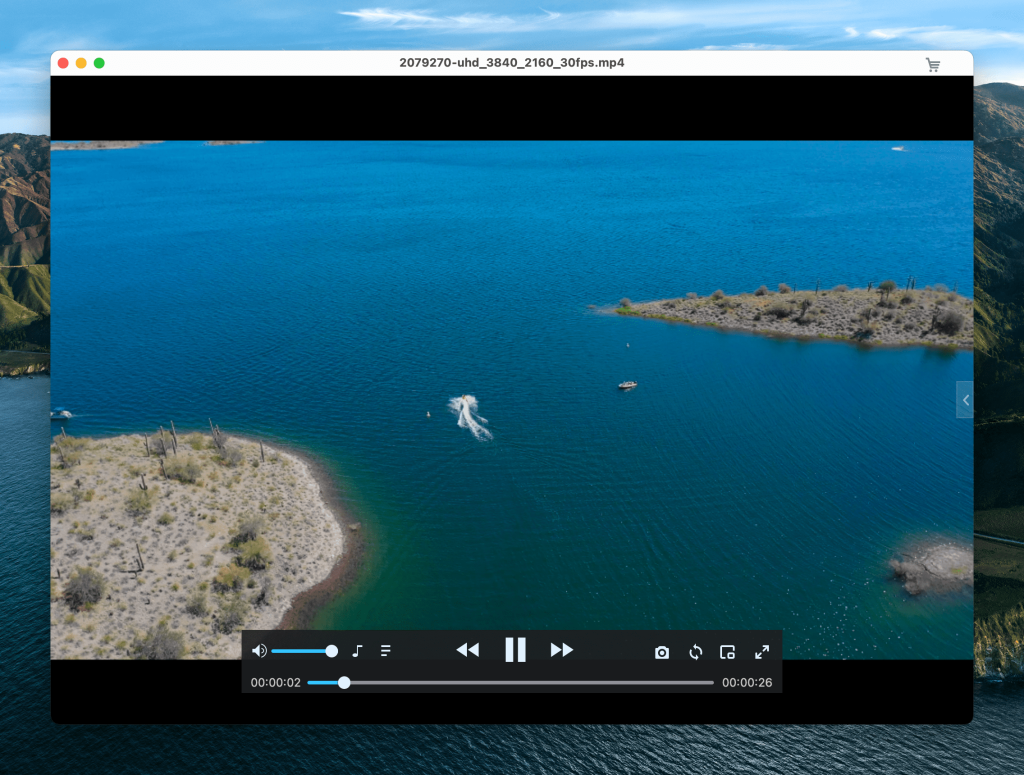Open the playlist list icon
This screenshot has width=1024, height=775.
386,651
